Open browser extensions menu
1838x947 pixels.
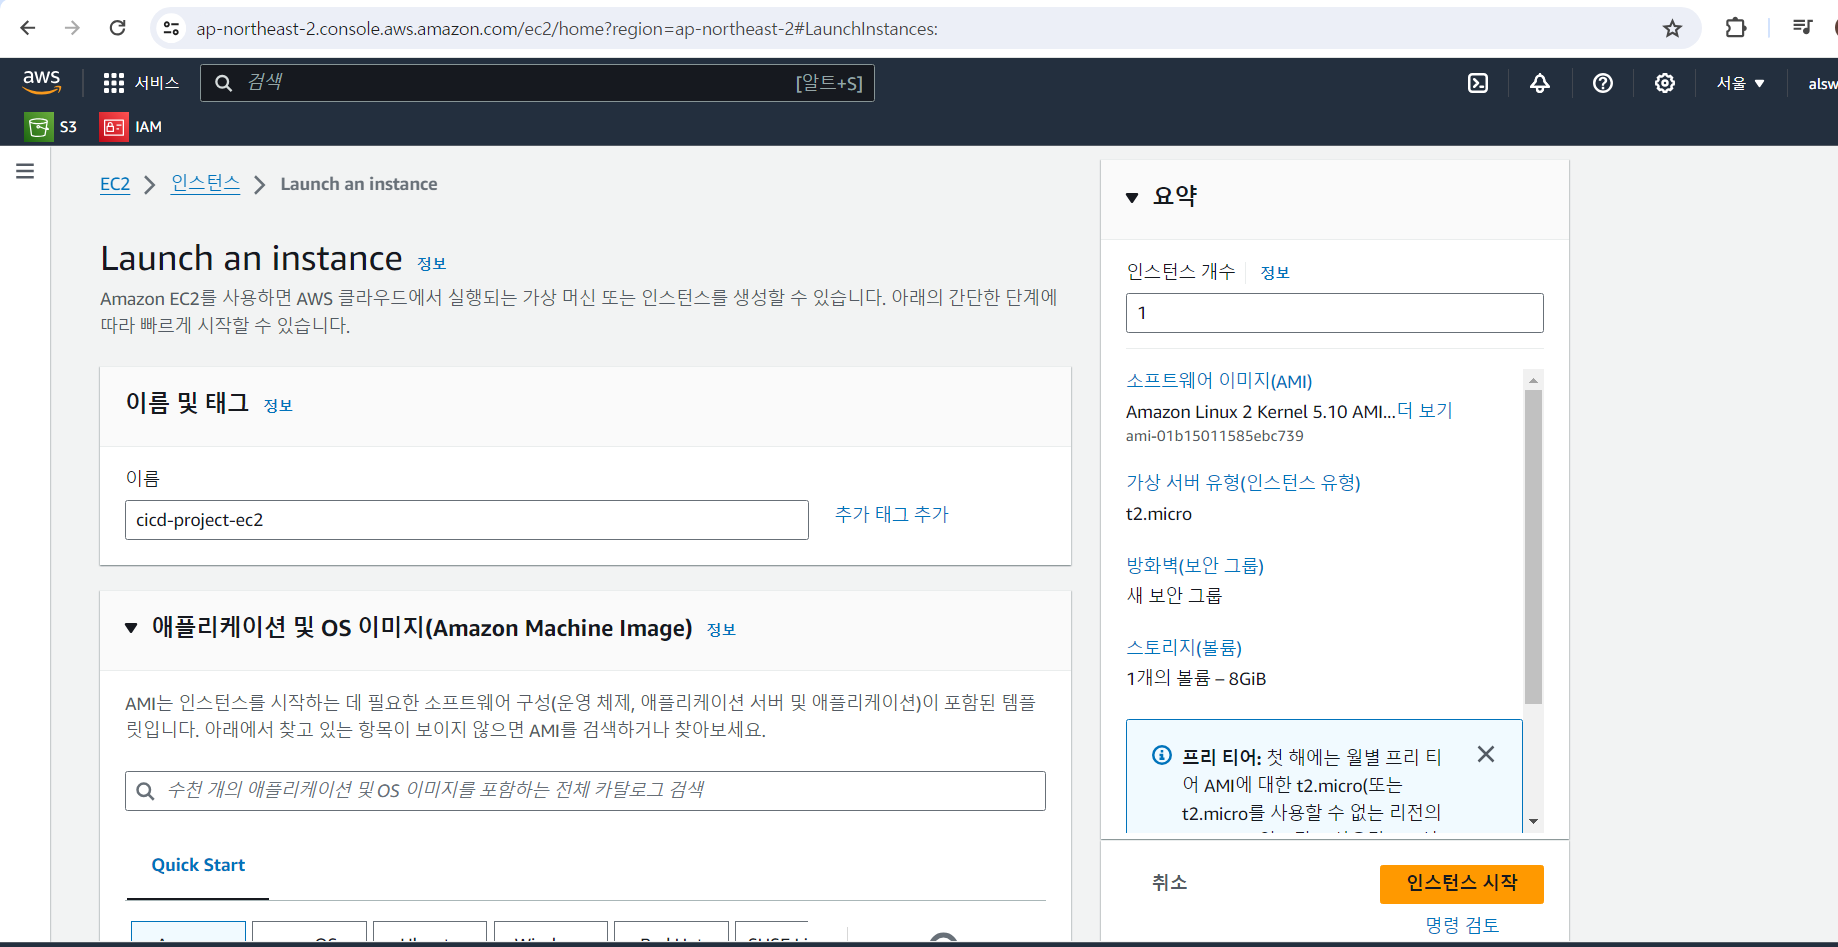[1736, 28]
